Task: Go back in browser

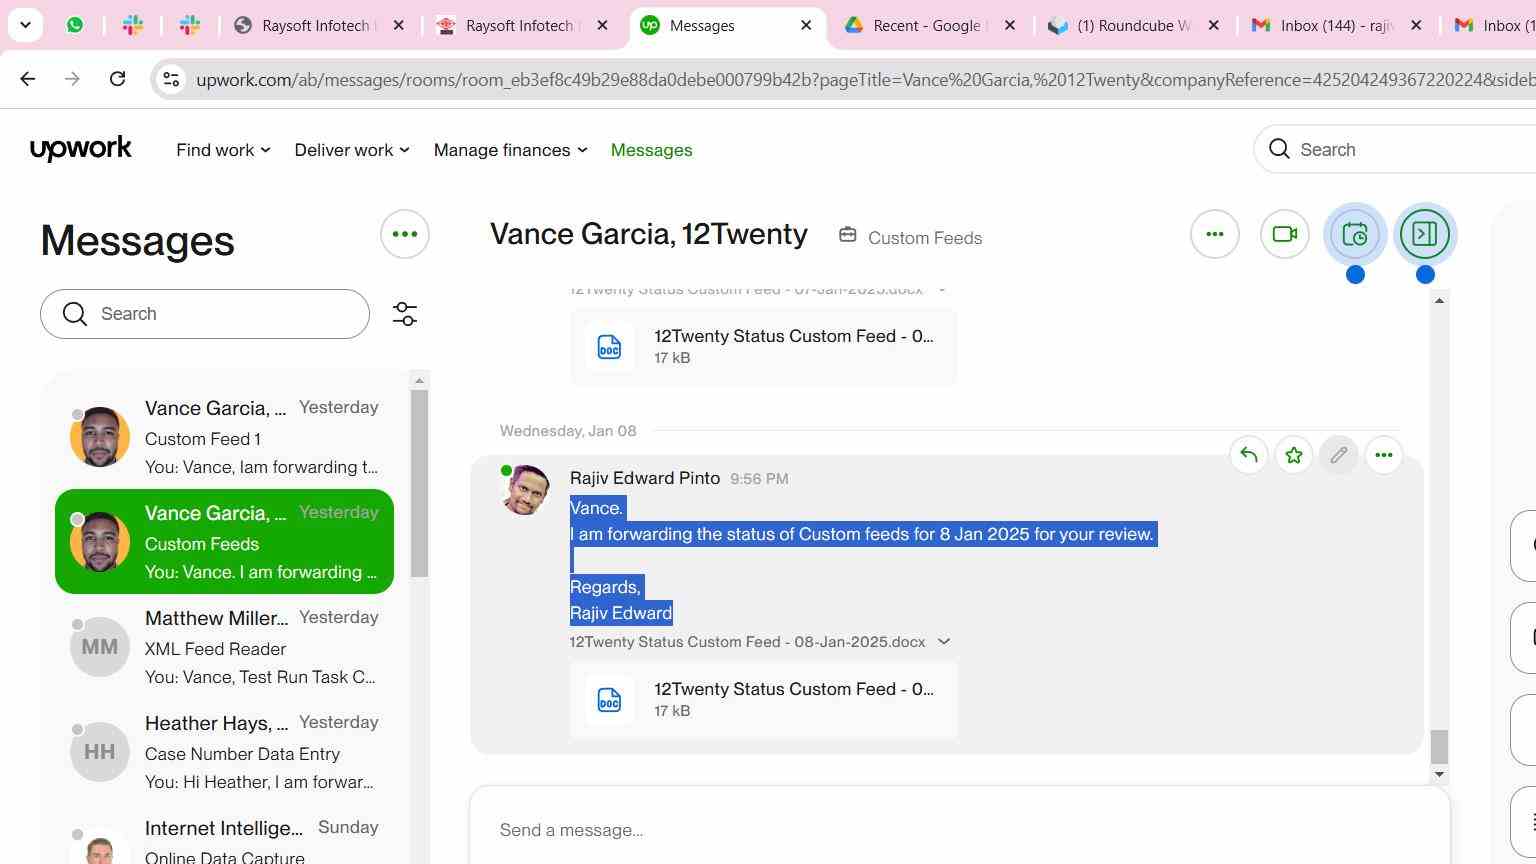Action: [x=28, y=78]
